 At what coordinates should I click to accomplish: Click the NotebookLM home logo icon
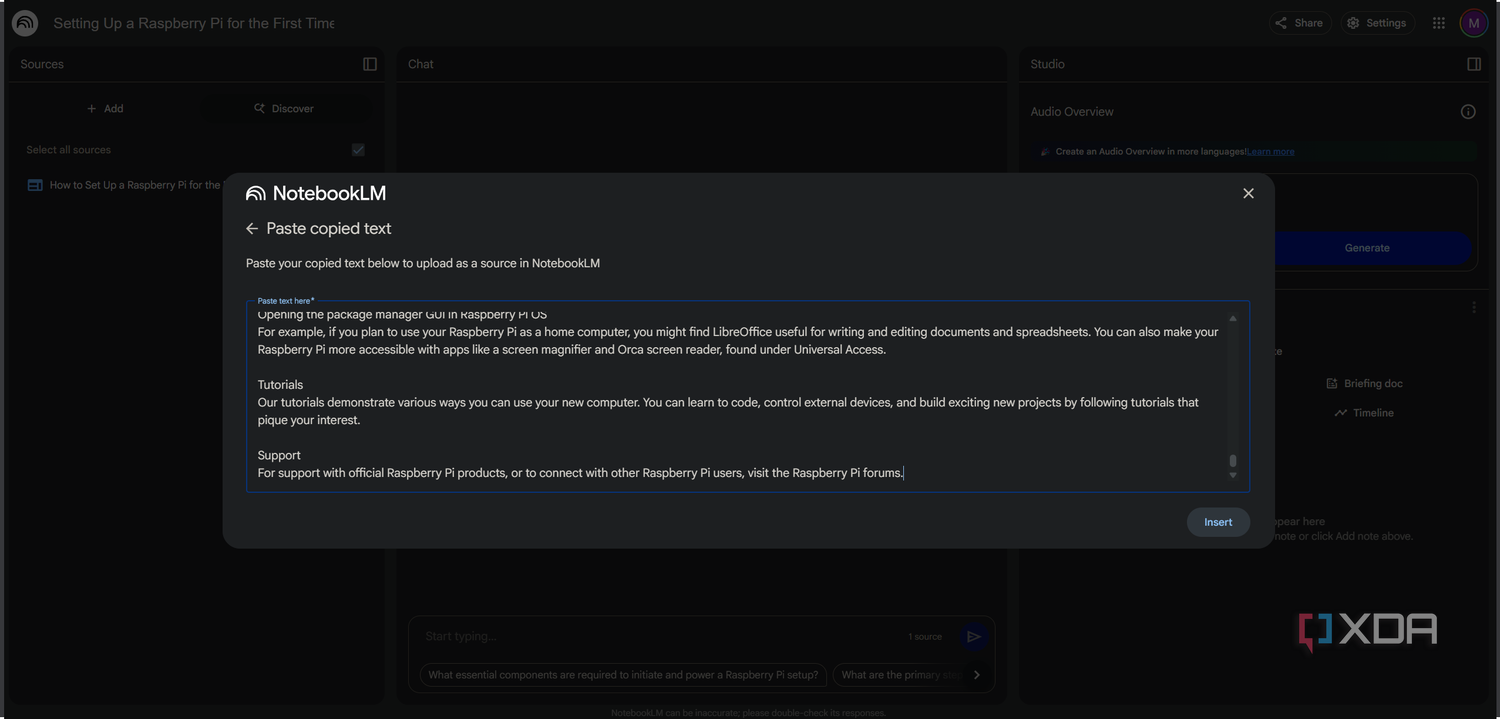(25, 23)
